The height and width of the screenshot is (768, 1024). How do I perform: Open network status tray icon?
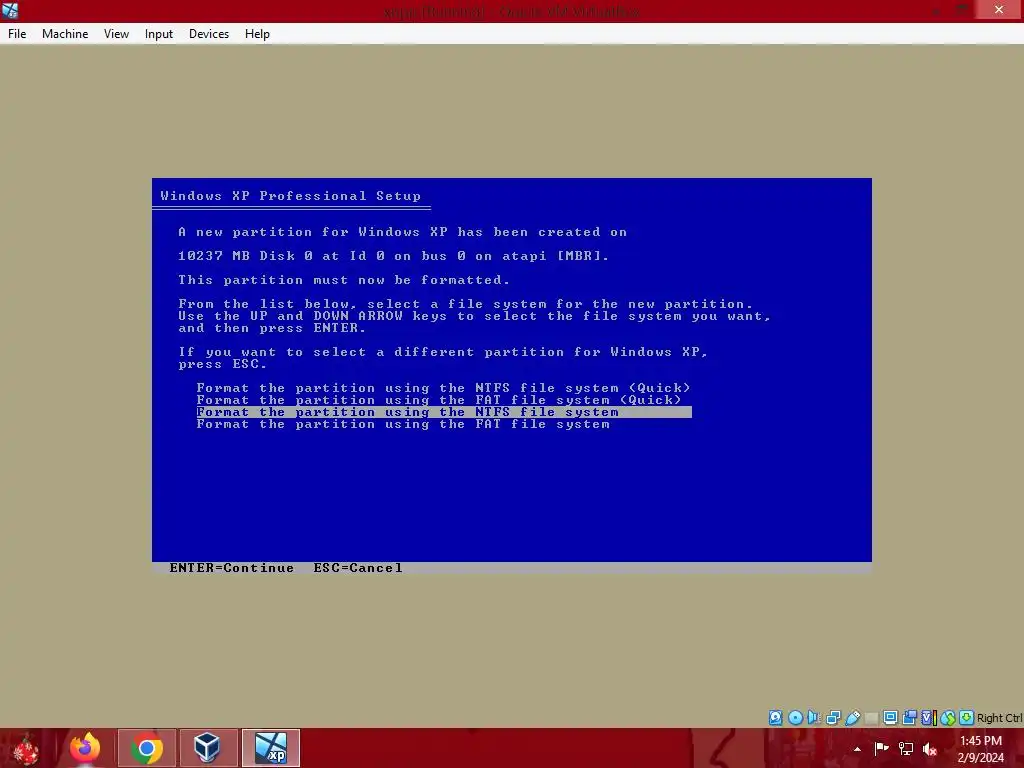pos(906,749)
